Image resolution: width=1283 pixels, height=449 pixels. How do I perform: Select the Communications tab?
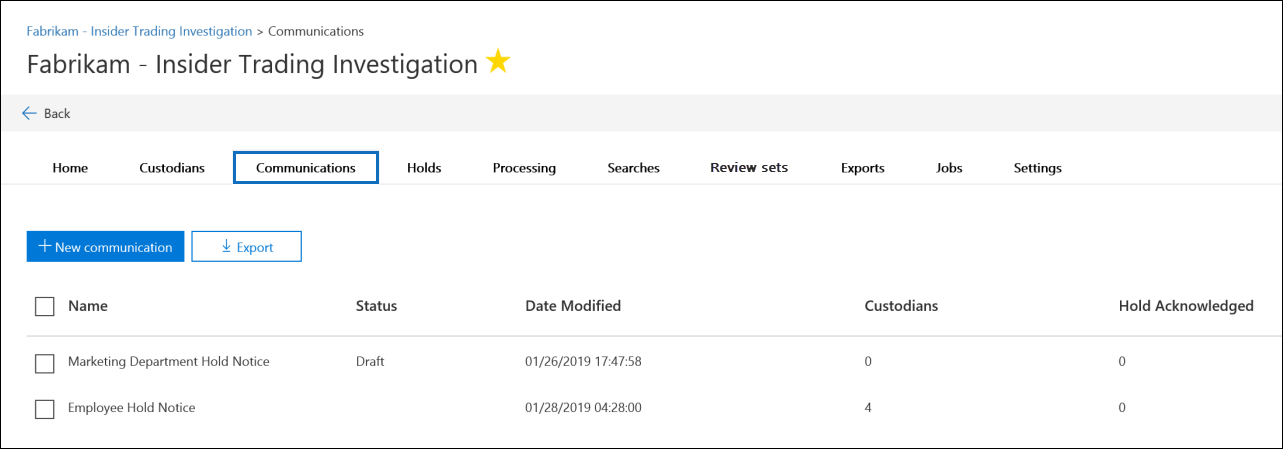(x=306, y=168)
